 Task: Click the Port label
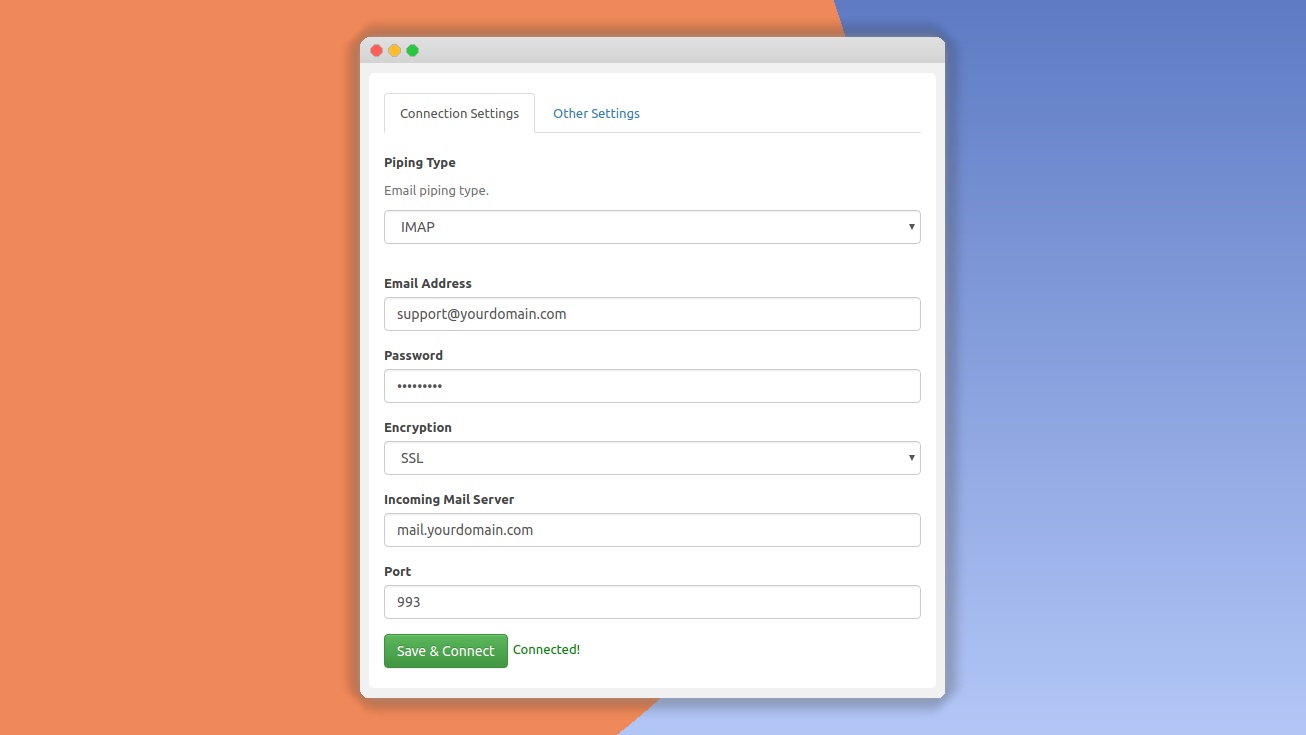398,572
